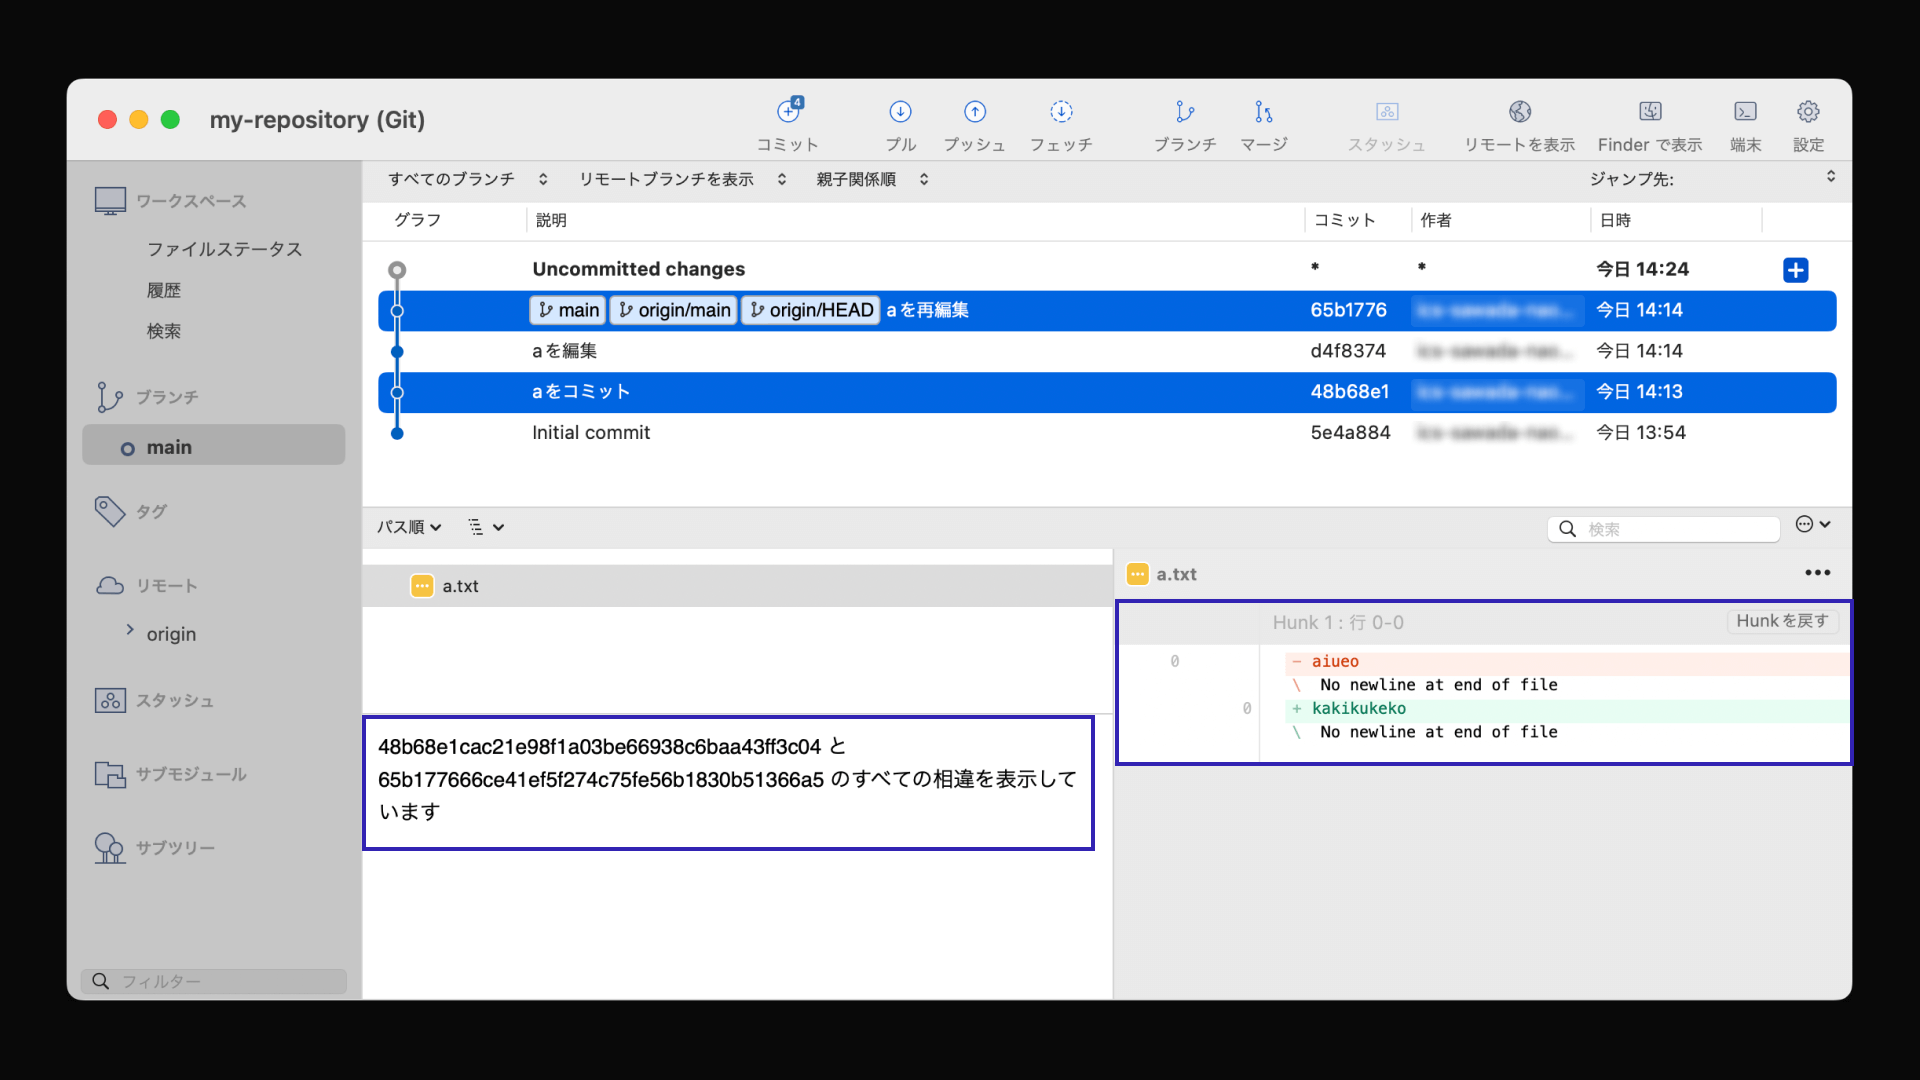Select the Uncommitted changes row
Viewport: 1920px width, 1080px height.
click(1107, 269)
